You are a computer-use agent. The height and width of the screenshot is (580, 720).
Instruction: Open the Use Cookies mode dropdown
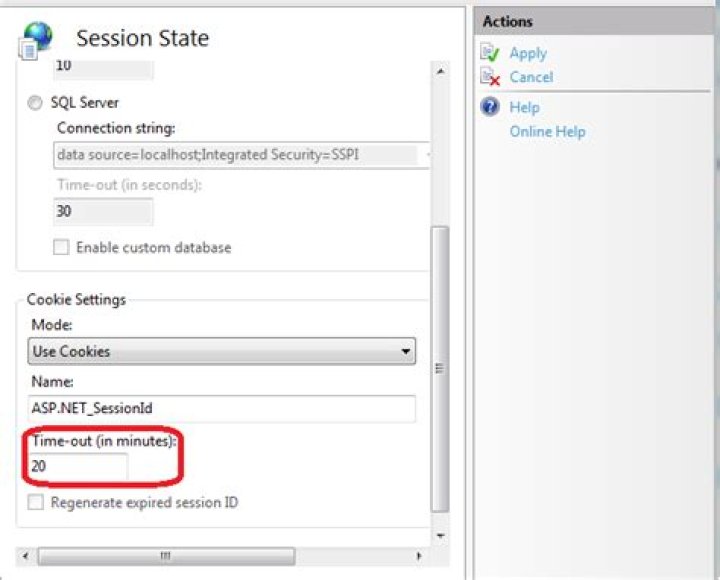click(222, 351)
